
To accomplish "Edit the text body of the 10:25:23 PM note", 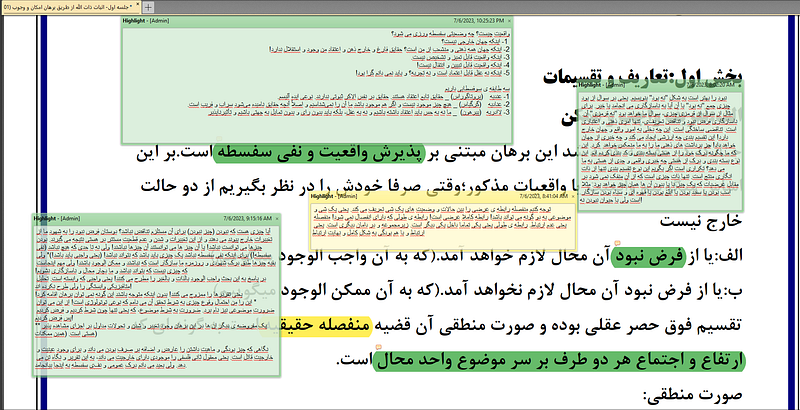I will coord(316,84).
